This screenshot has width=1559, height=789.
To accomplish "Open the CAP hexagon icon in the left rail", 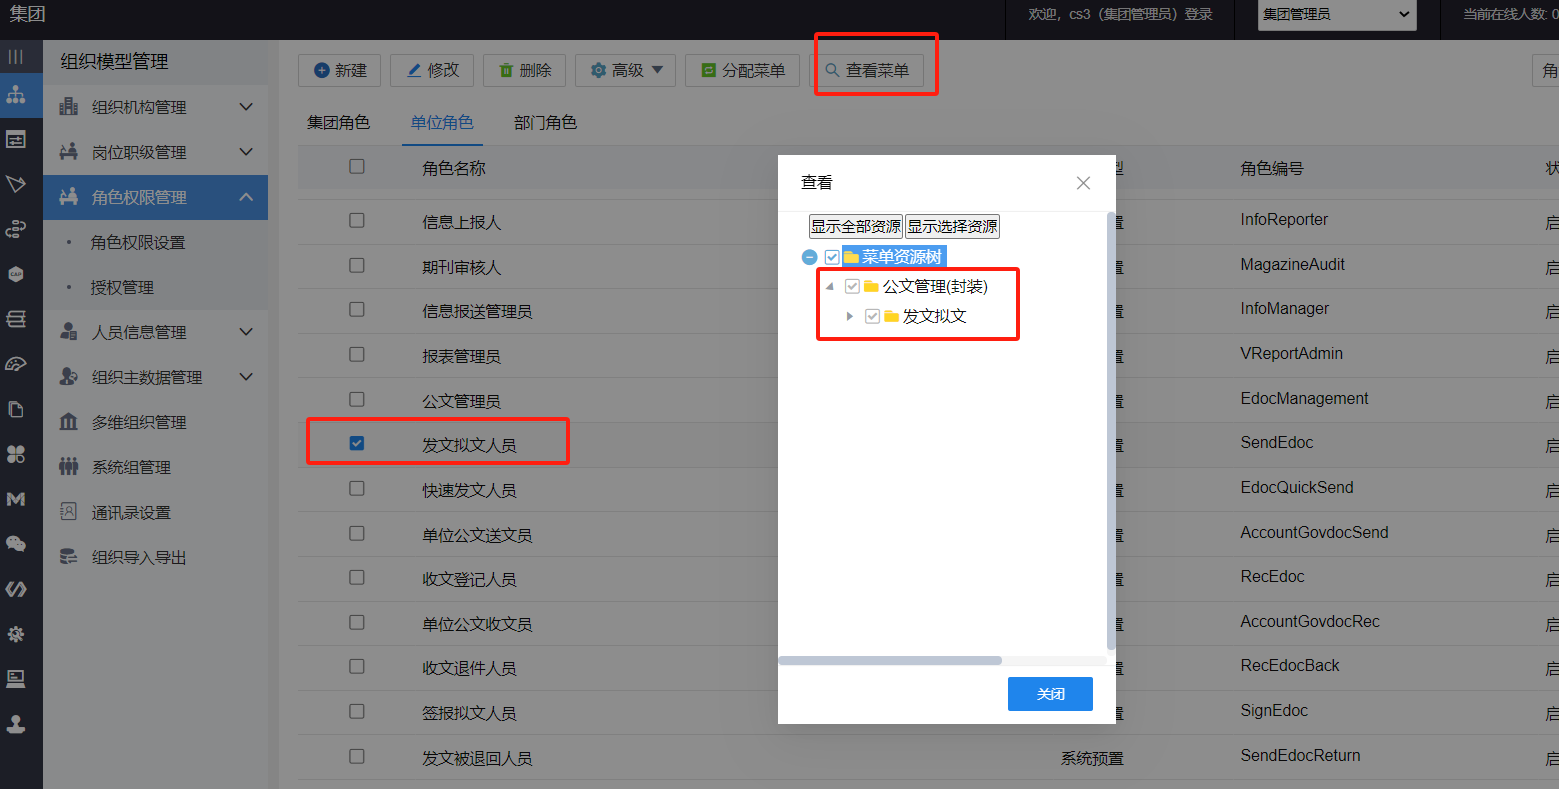I will 16,274.
